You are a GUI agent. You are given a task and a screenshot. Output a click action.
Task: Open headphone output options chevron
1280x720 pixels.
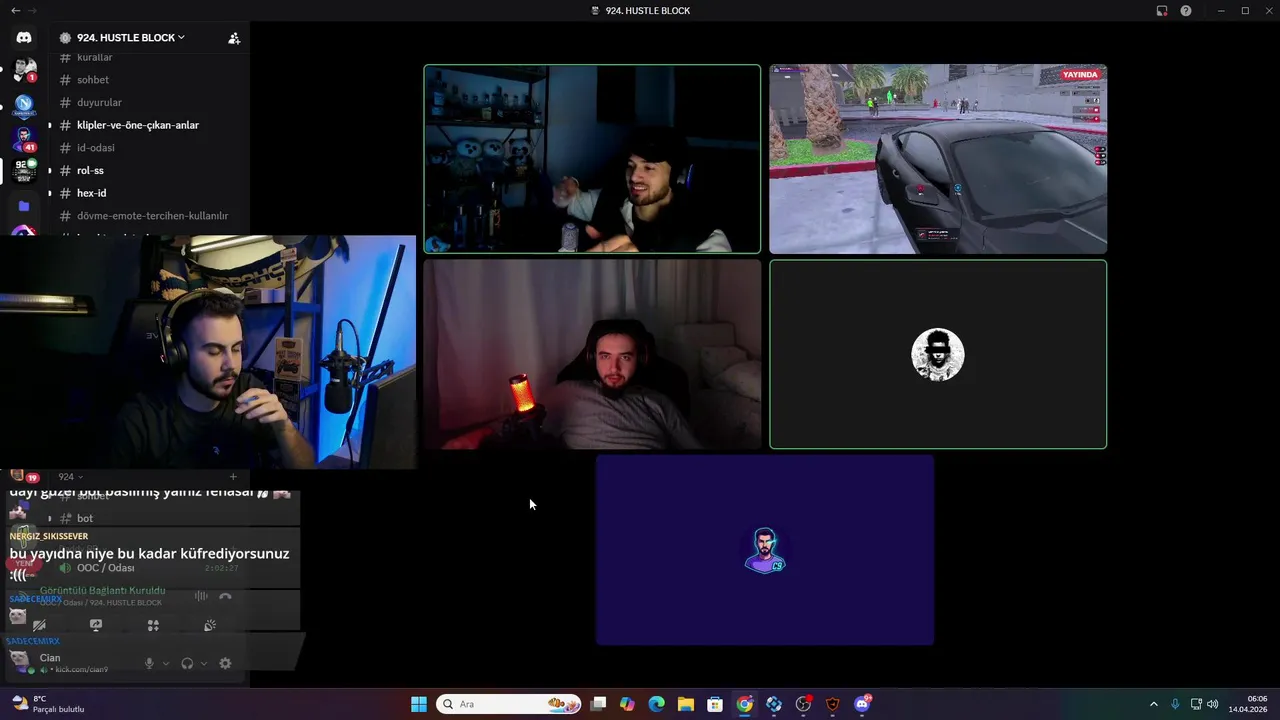pos(204,663)
